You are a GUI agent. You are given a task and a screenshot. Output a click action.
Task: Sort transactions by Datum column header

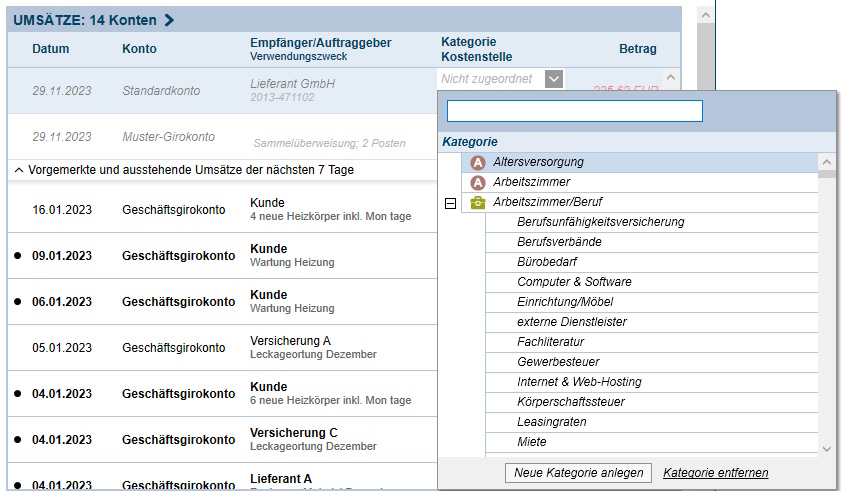[50, 49]
